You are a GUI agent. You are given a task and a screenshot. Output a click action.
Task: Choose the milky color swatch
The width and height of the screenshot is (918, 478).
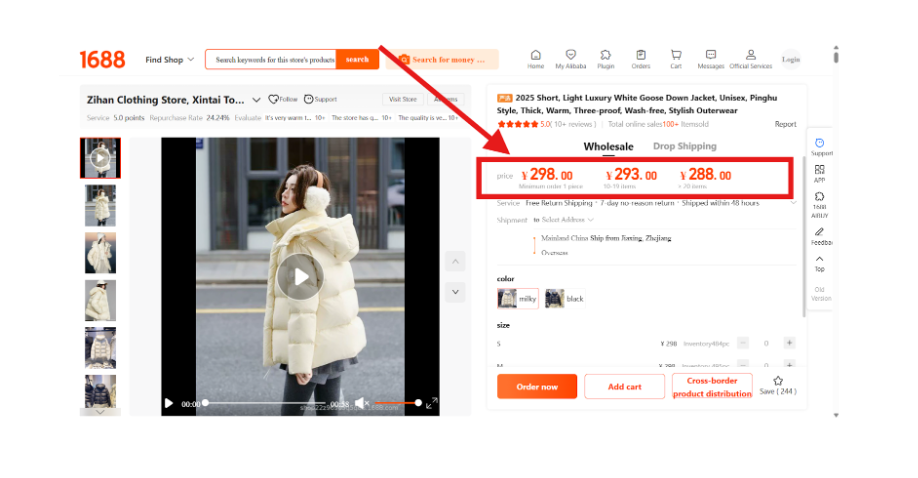[x=518, y=299]
